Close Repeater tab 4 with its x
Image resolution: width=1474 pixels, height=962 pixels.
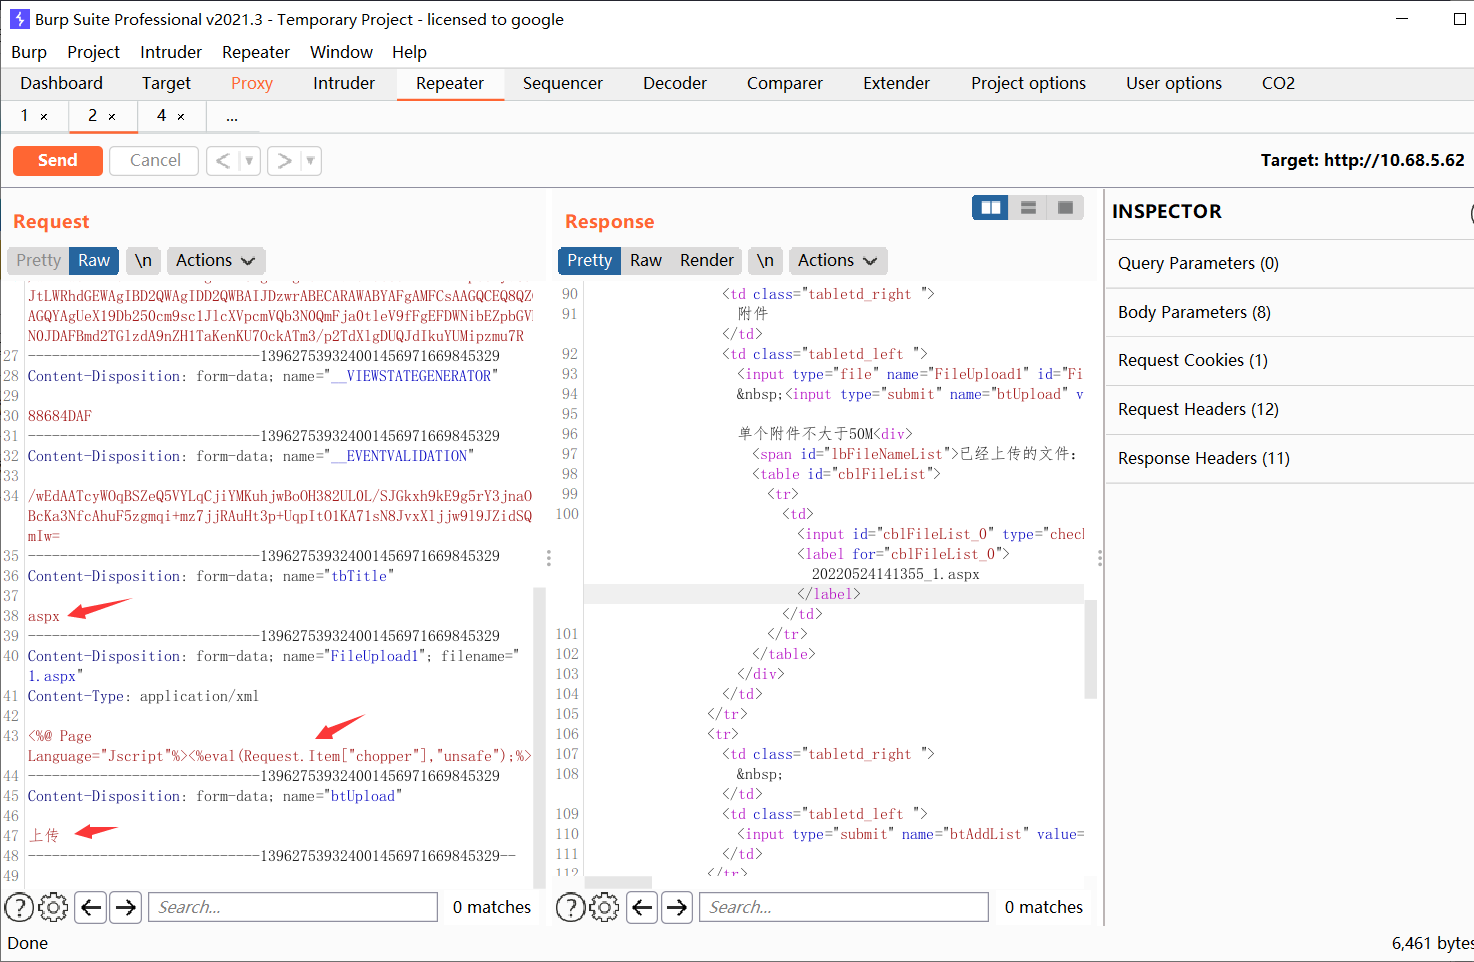(181, 117)
